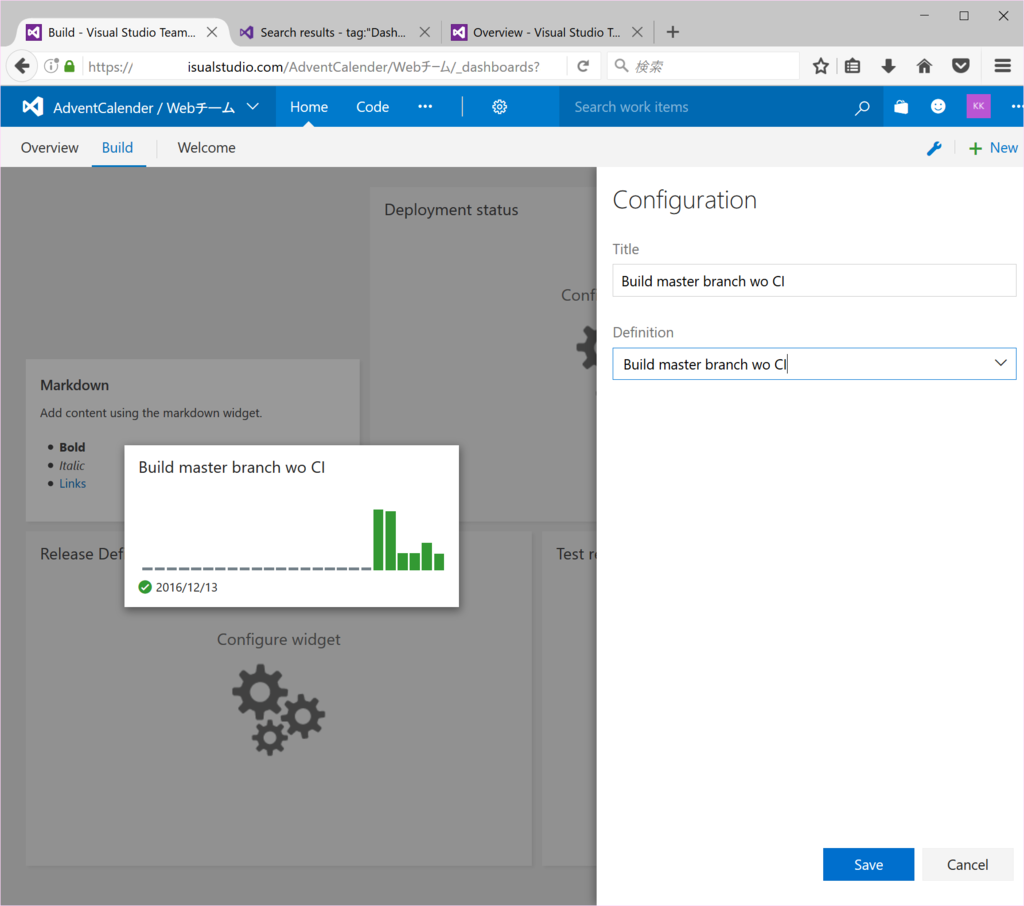1024x906 pixels.
Task: Open the marketplace shopping bag icon
Action: click(901, 106)
